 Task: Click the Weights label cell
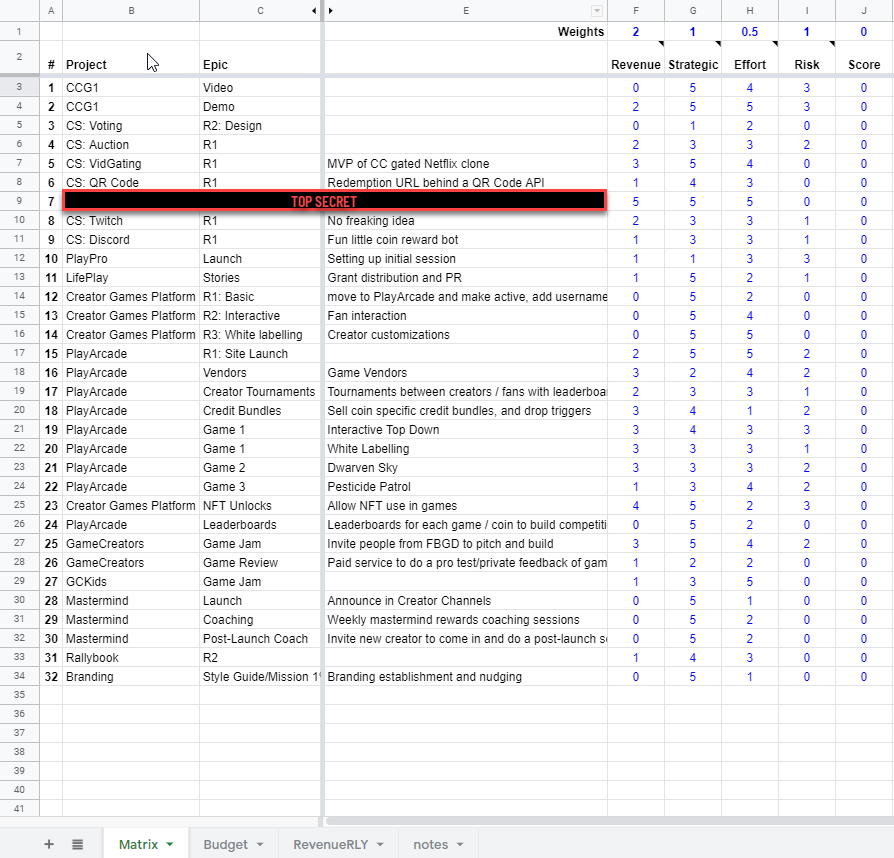[x=466, y=31]
